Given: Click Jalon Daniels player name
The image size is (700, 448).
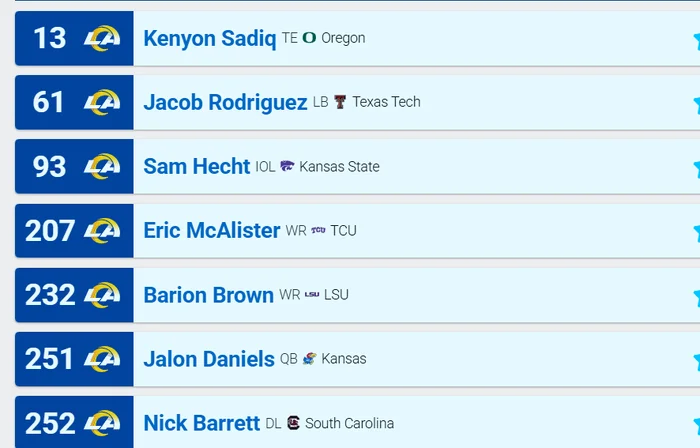Looking at the screenshot, I should tap(208, 359).
